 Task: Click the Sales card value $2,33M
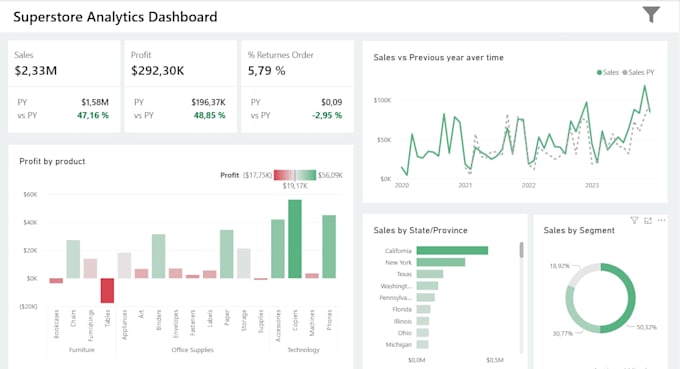[36, 71]
